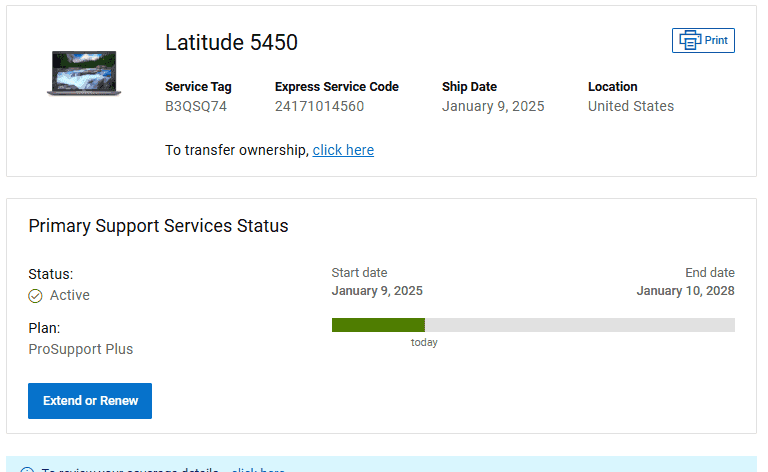Image resolution: width=768 pixels, height=472 pixels.
Task: Select the Service Tag value B3QSQ74
Action: (x=196, y=106)
